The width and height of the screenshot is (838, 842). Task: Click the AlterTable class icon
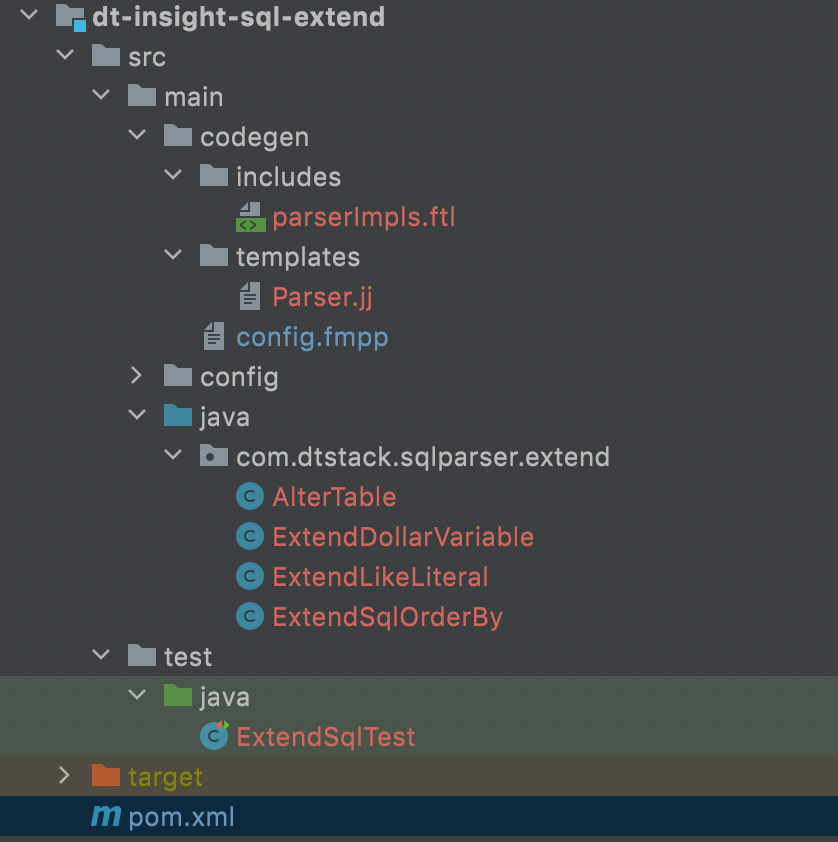pos(250,496)
